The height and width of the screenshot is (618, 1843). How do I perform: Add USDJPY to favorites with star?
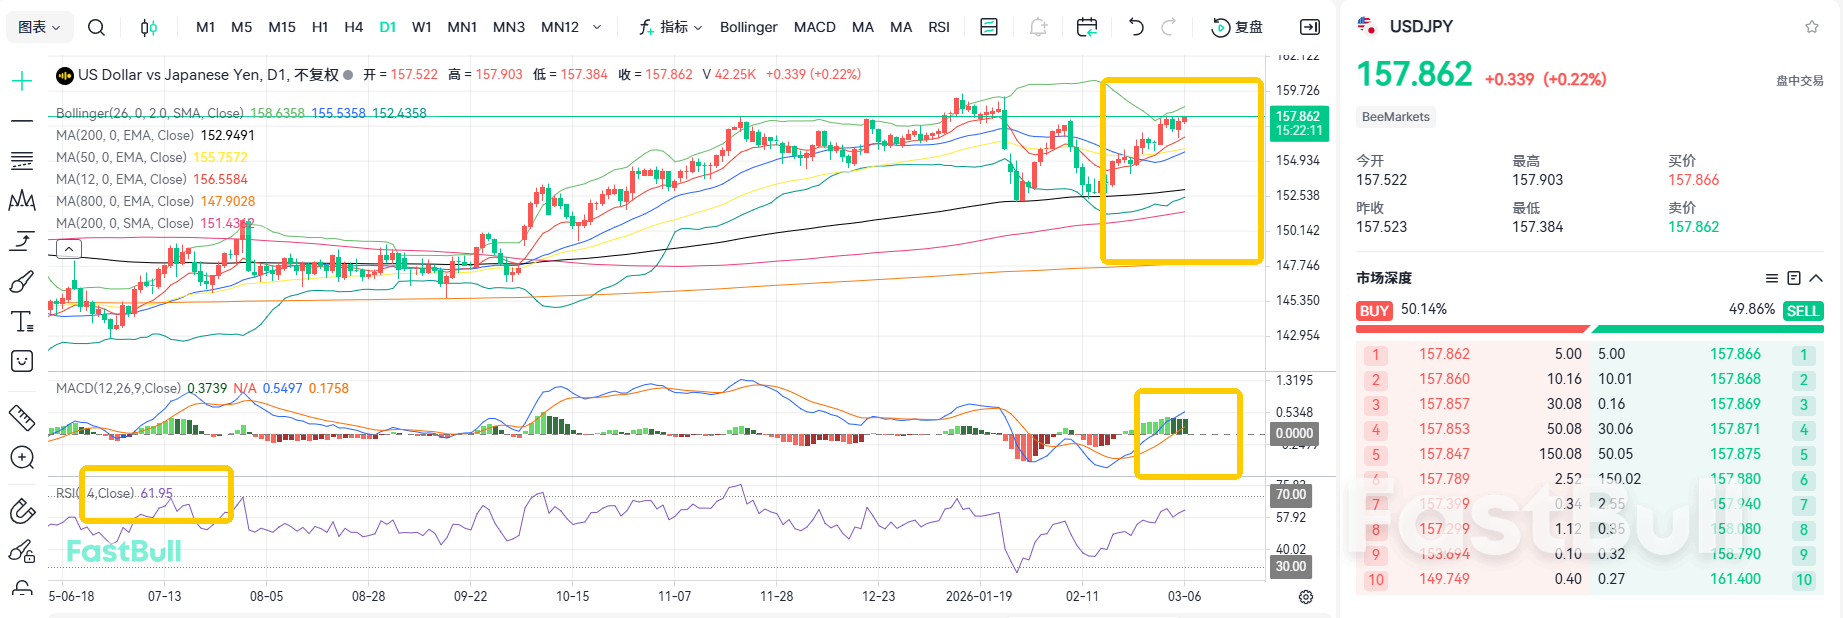[1811, 27]
